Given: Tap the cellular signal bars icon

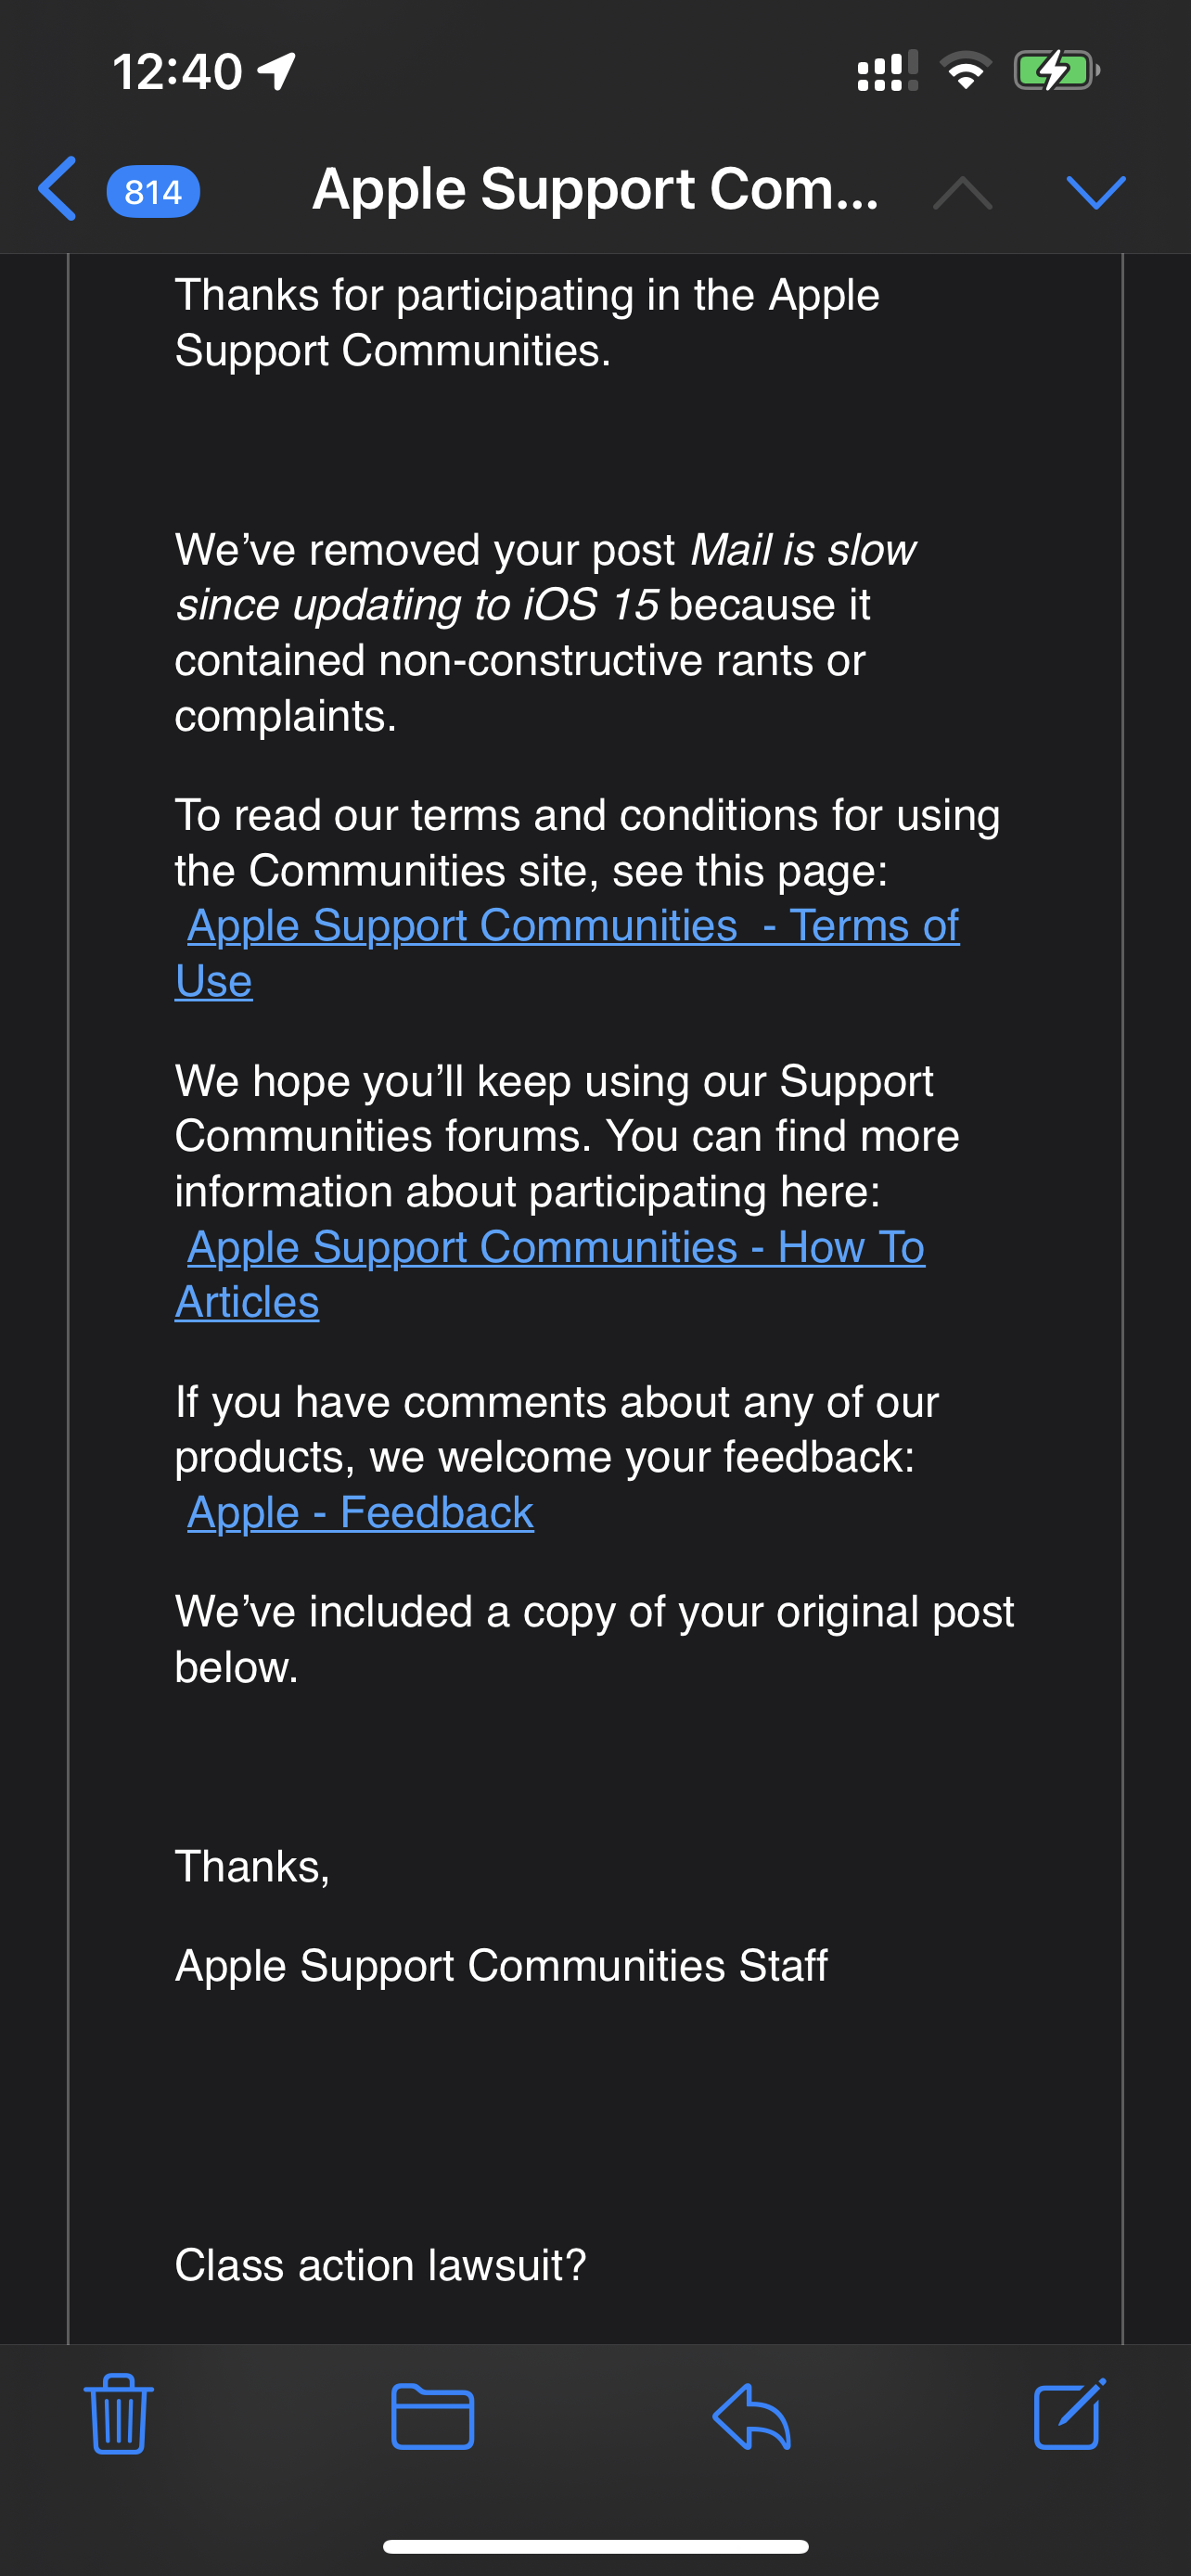Looking at the screenshot, I should coord(887,72).
